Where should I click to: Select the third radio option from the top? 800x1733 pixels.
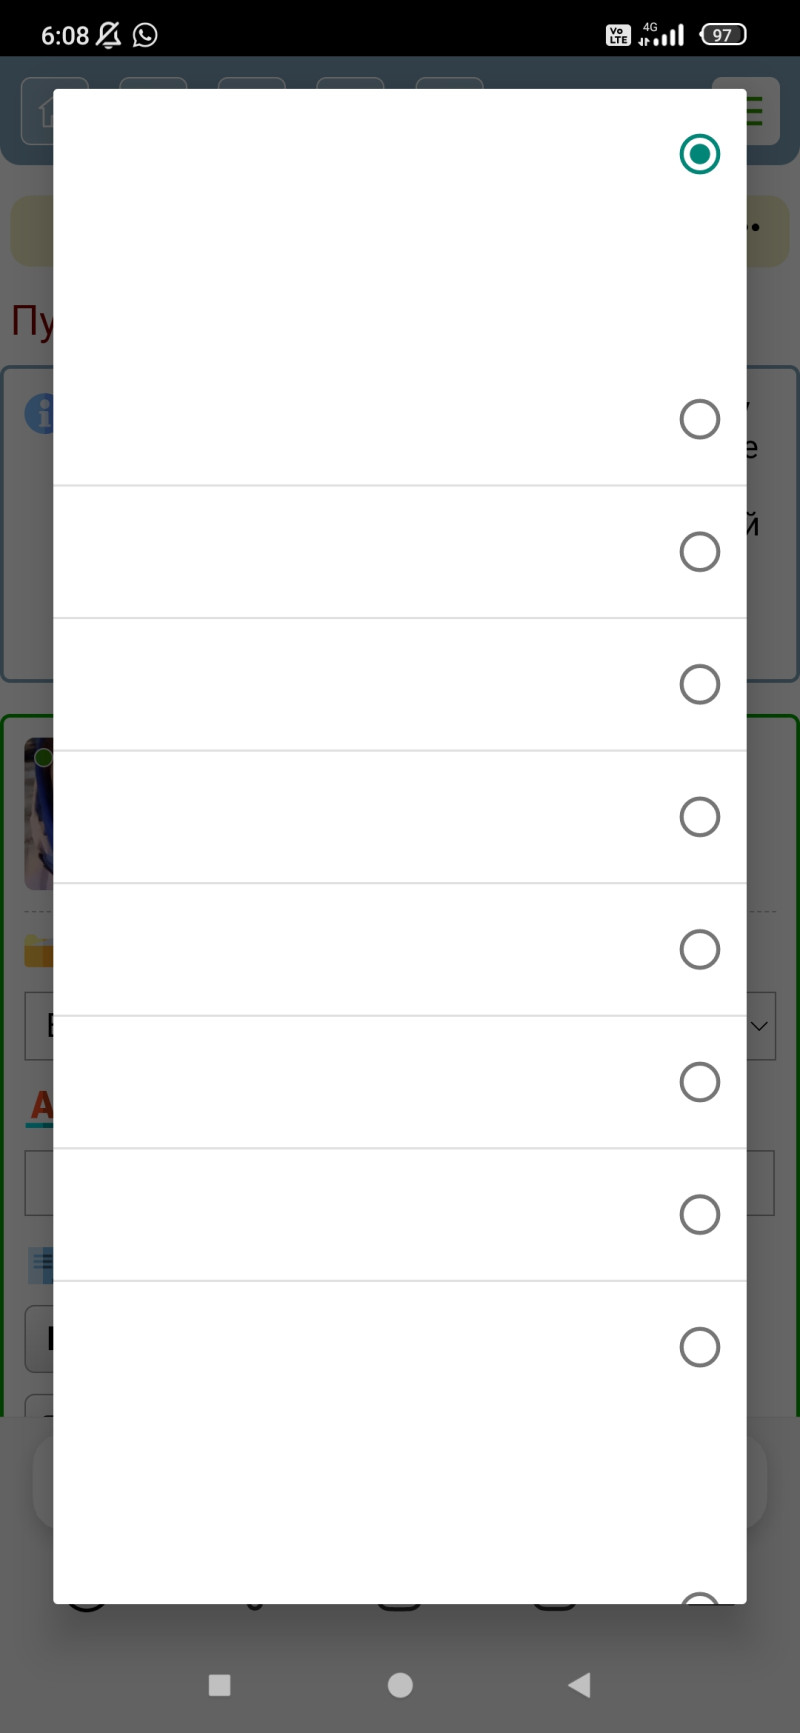[x=699, y=552]
